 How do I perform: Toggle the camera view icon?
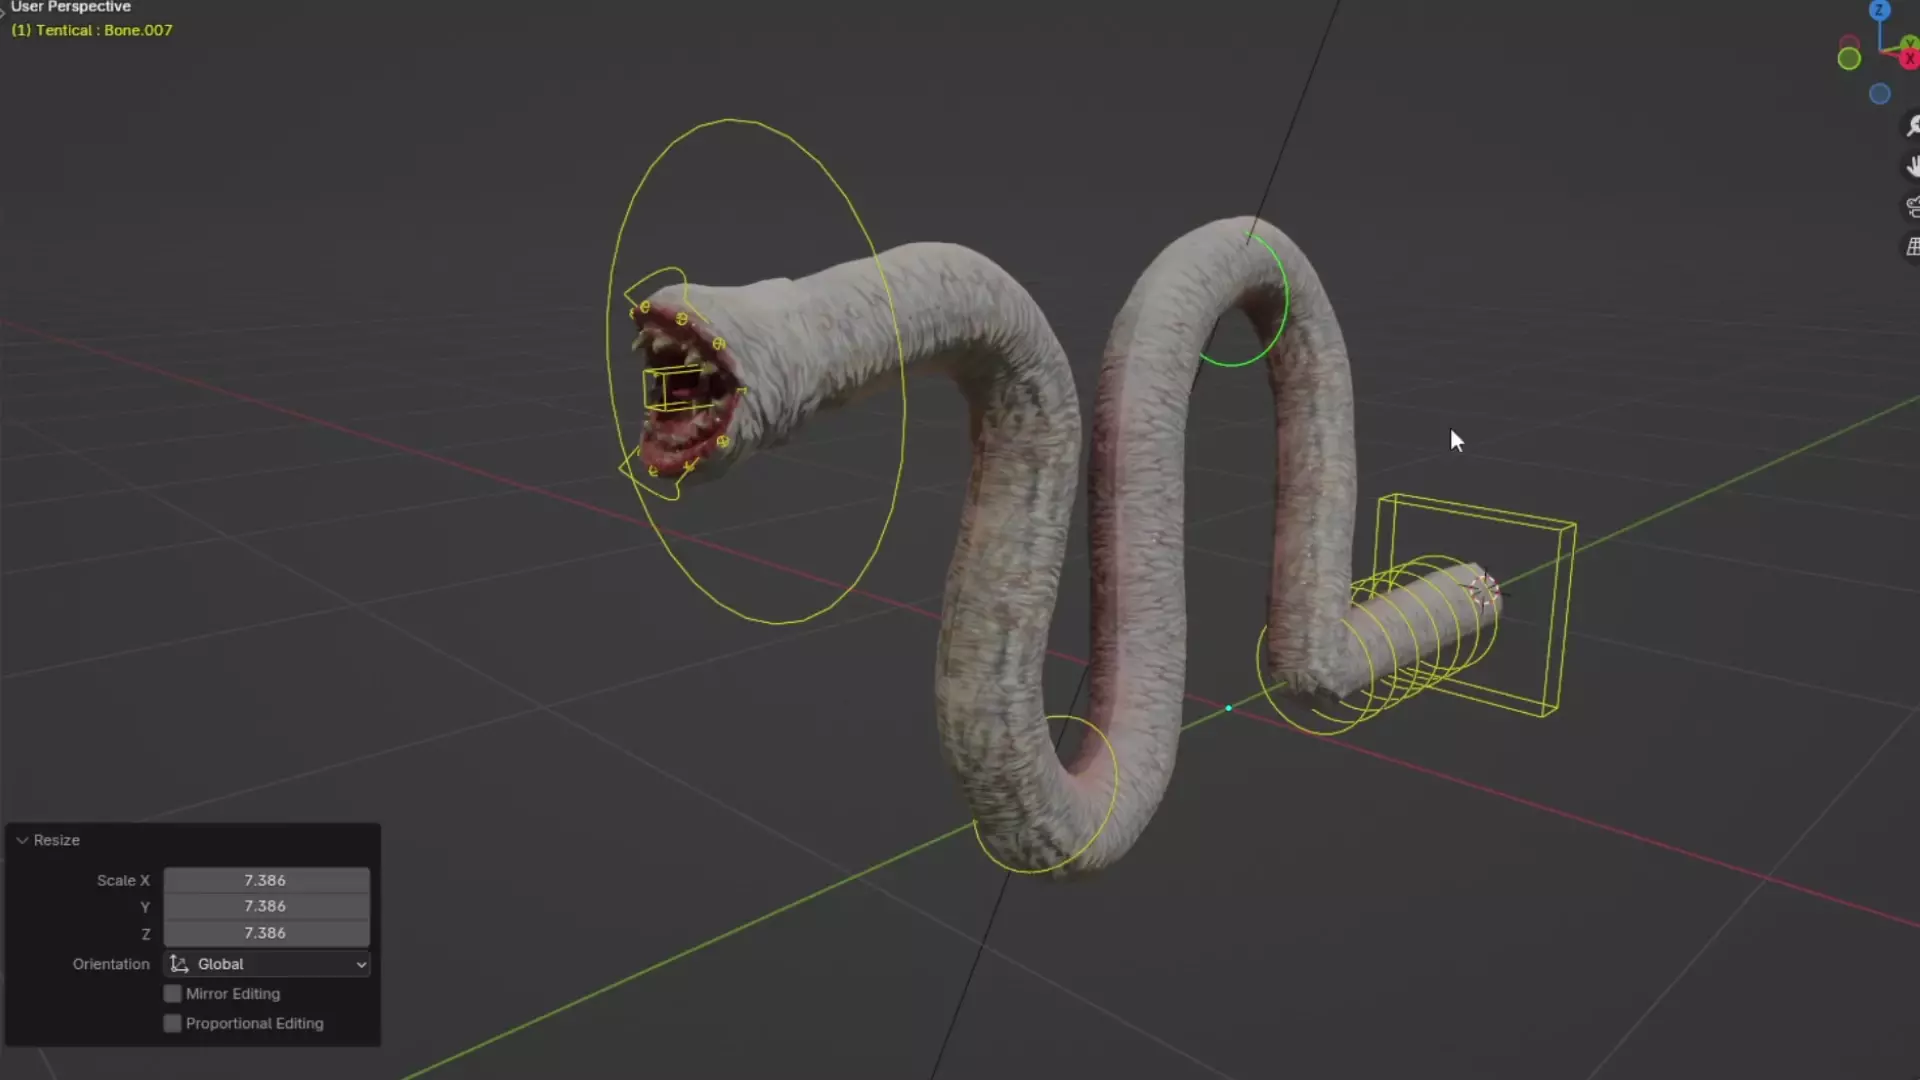(1912, 207)
